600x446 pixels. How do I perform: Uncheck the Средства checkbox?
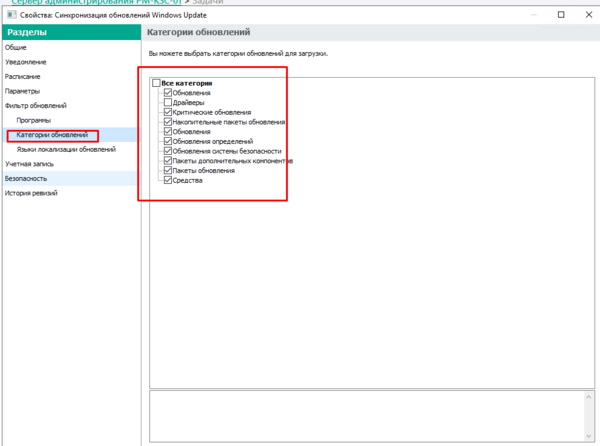pyautogui.click(x=168, y=180)
